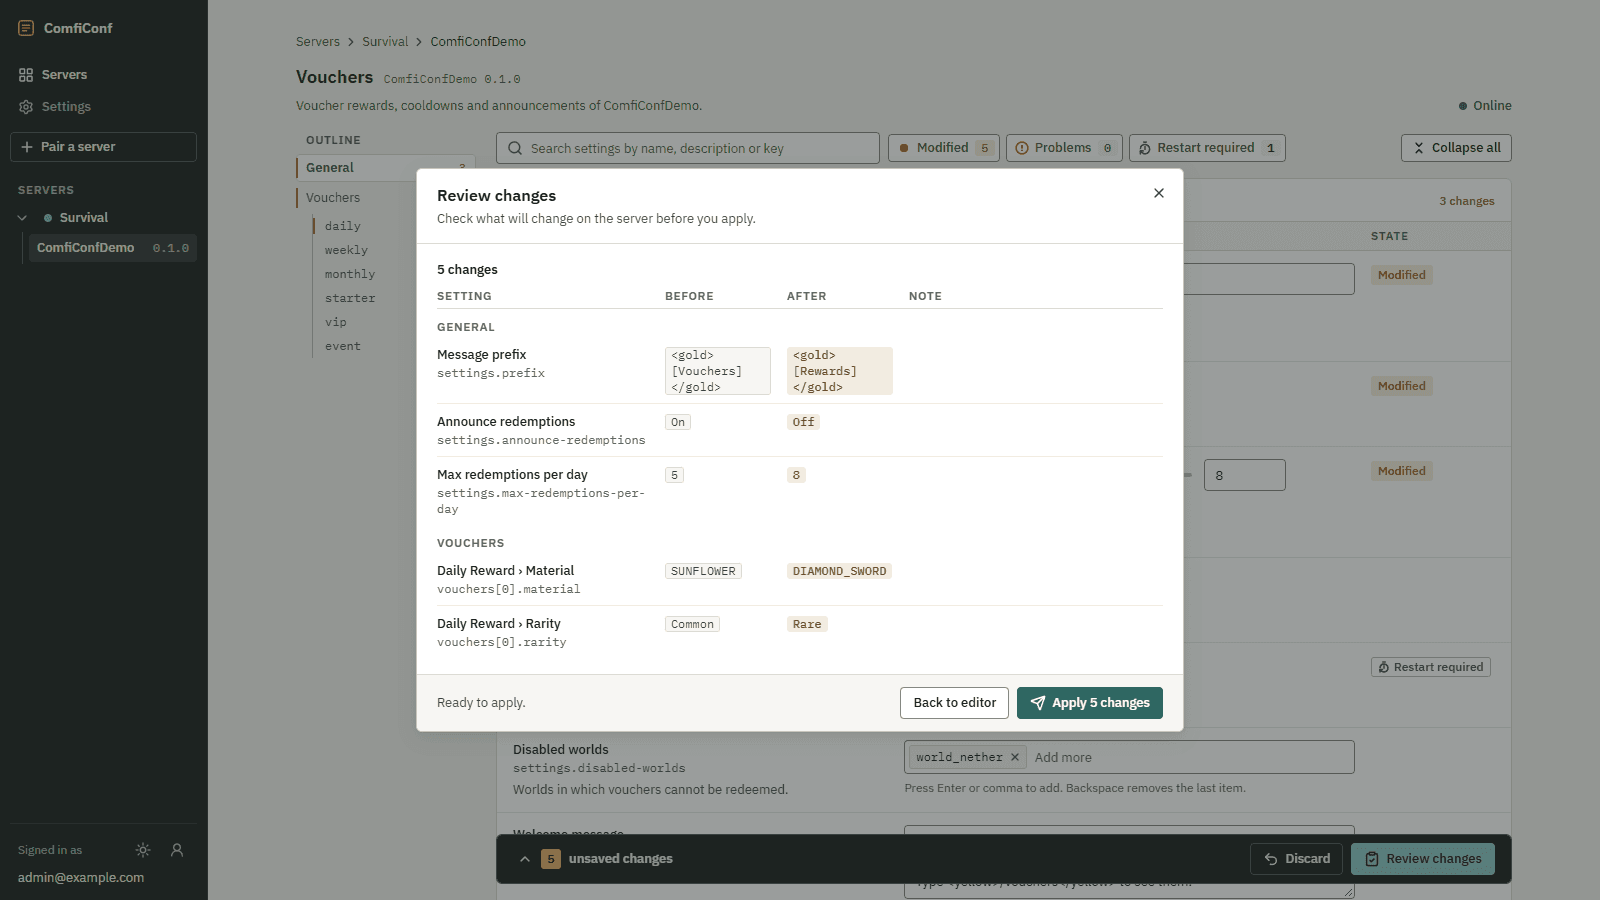Click Apply 5 changes button
Viewport: 1600px width, 900px height.
coord(1090,703)
